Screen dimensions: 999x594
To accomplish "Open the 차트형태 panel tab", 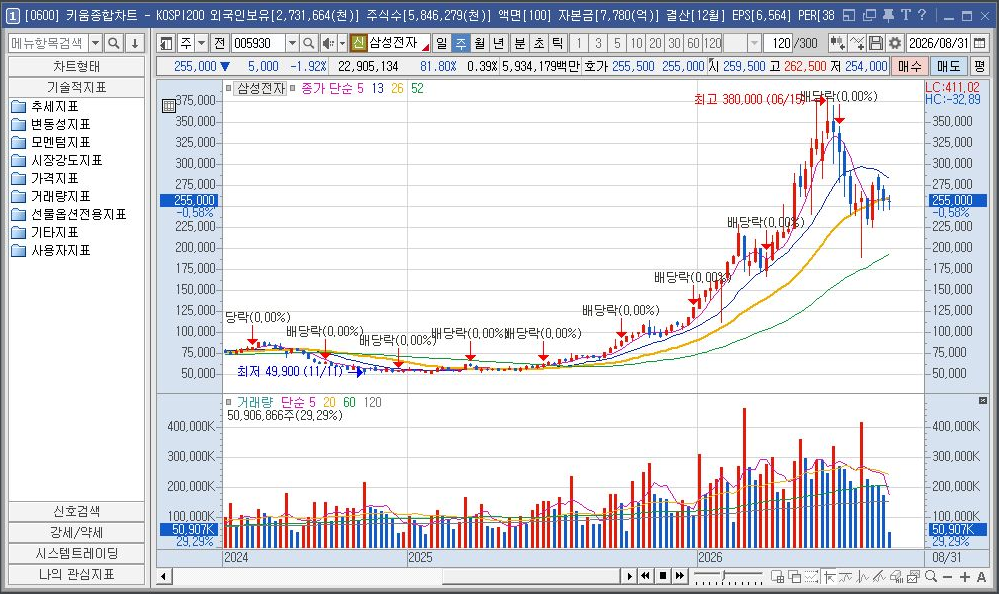I will click(76, 66).
